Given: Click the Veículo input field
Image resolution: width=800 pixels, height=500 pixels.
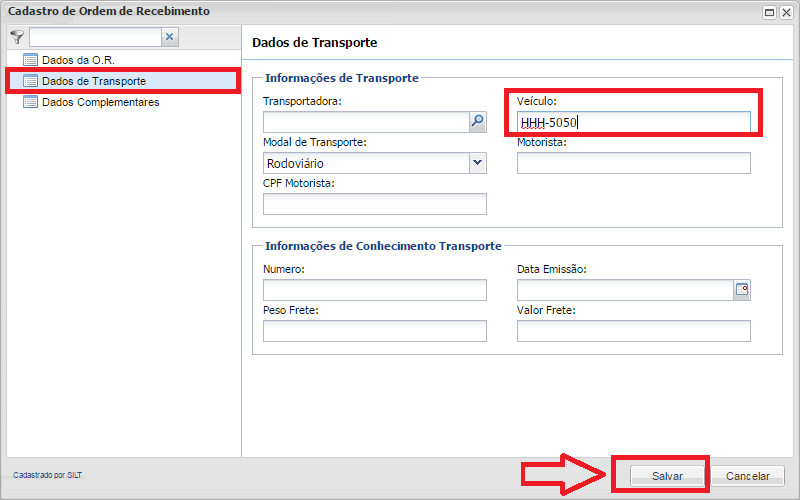Looking at the screenshot, I should 633,122.
